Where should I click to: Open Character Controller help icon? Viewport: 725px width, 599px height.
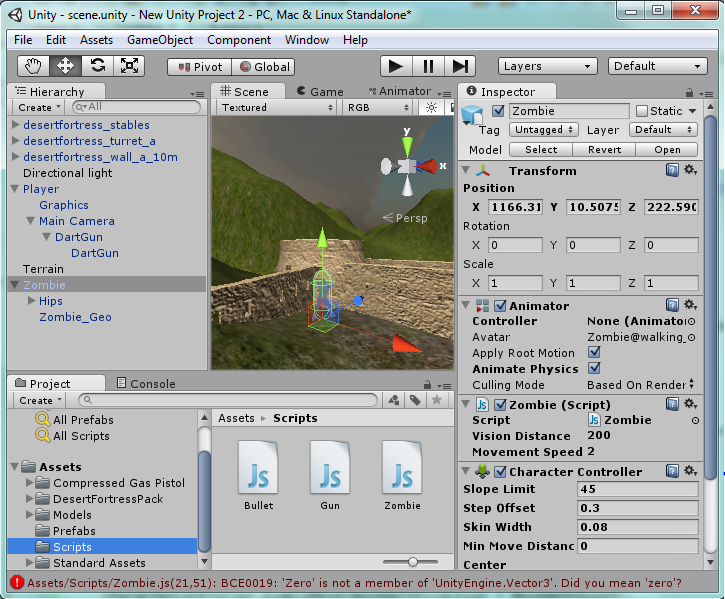(672, 471)
